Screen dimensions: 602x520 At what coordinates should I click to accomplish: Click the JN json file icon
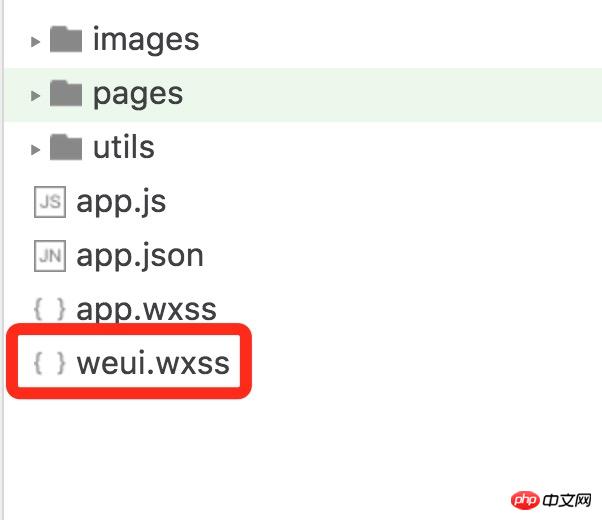coord(50,256)
